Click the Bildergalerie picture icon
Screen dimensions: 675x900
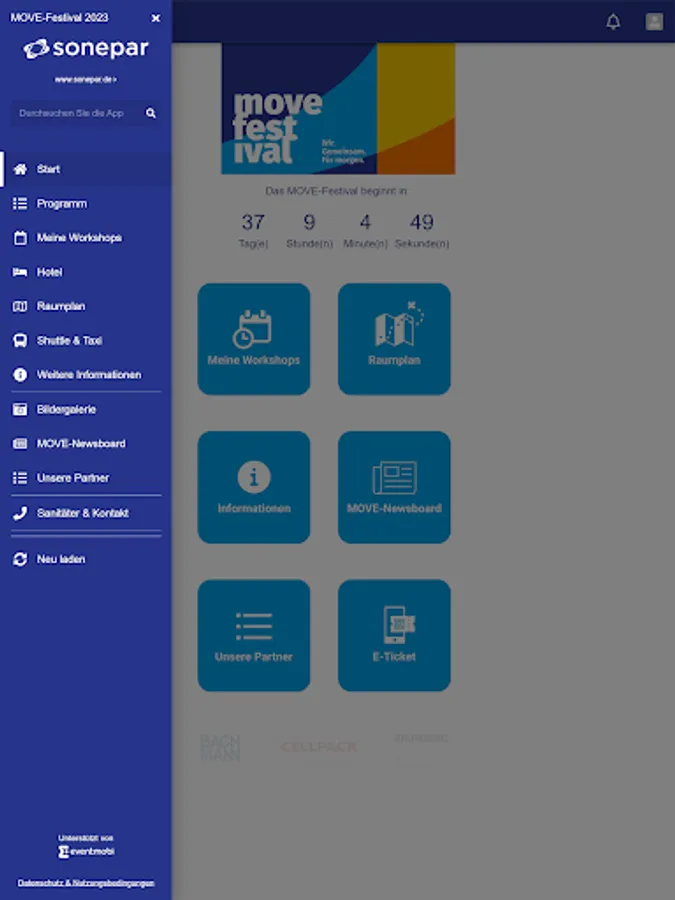[x=20, y=409]
